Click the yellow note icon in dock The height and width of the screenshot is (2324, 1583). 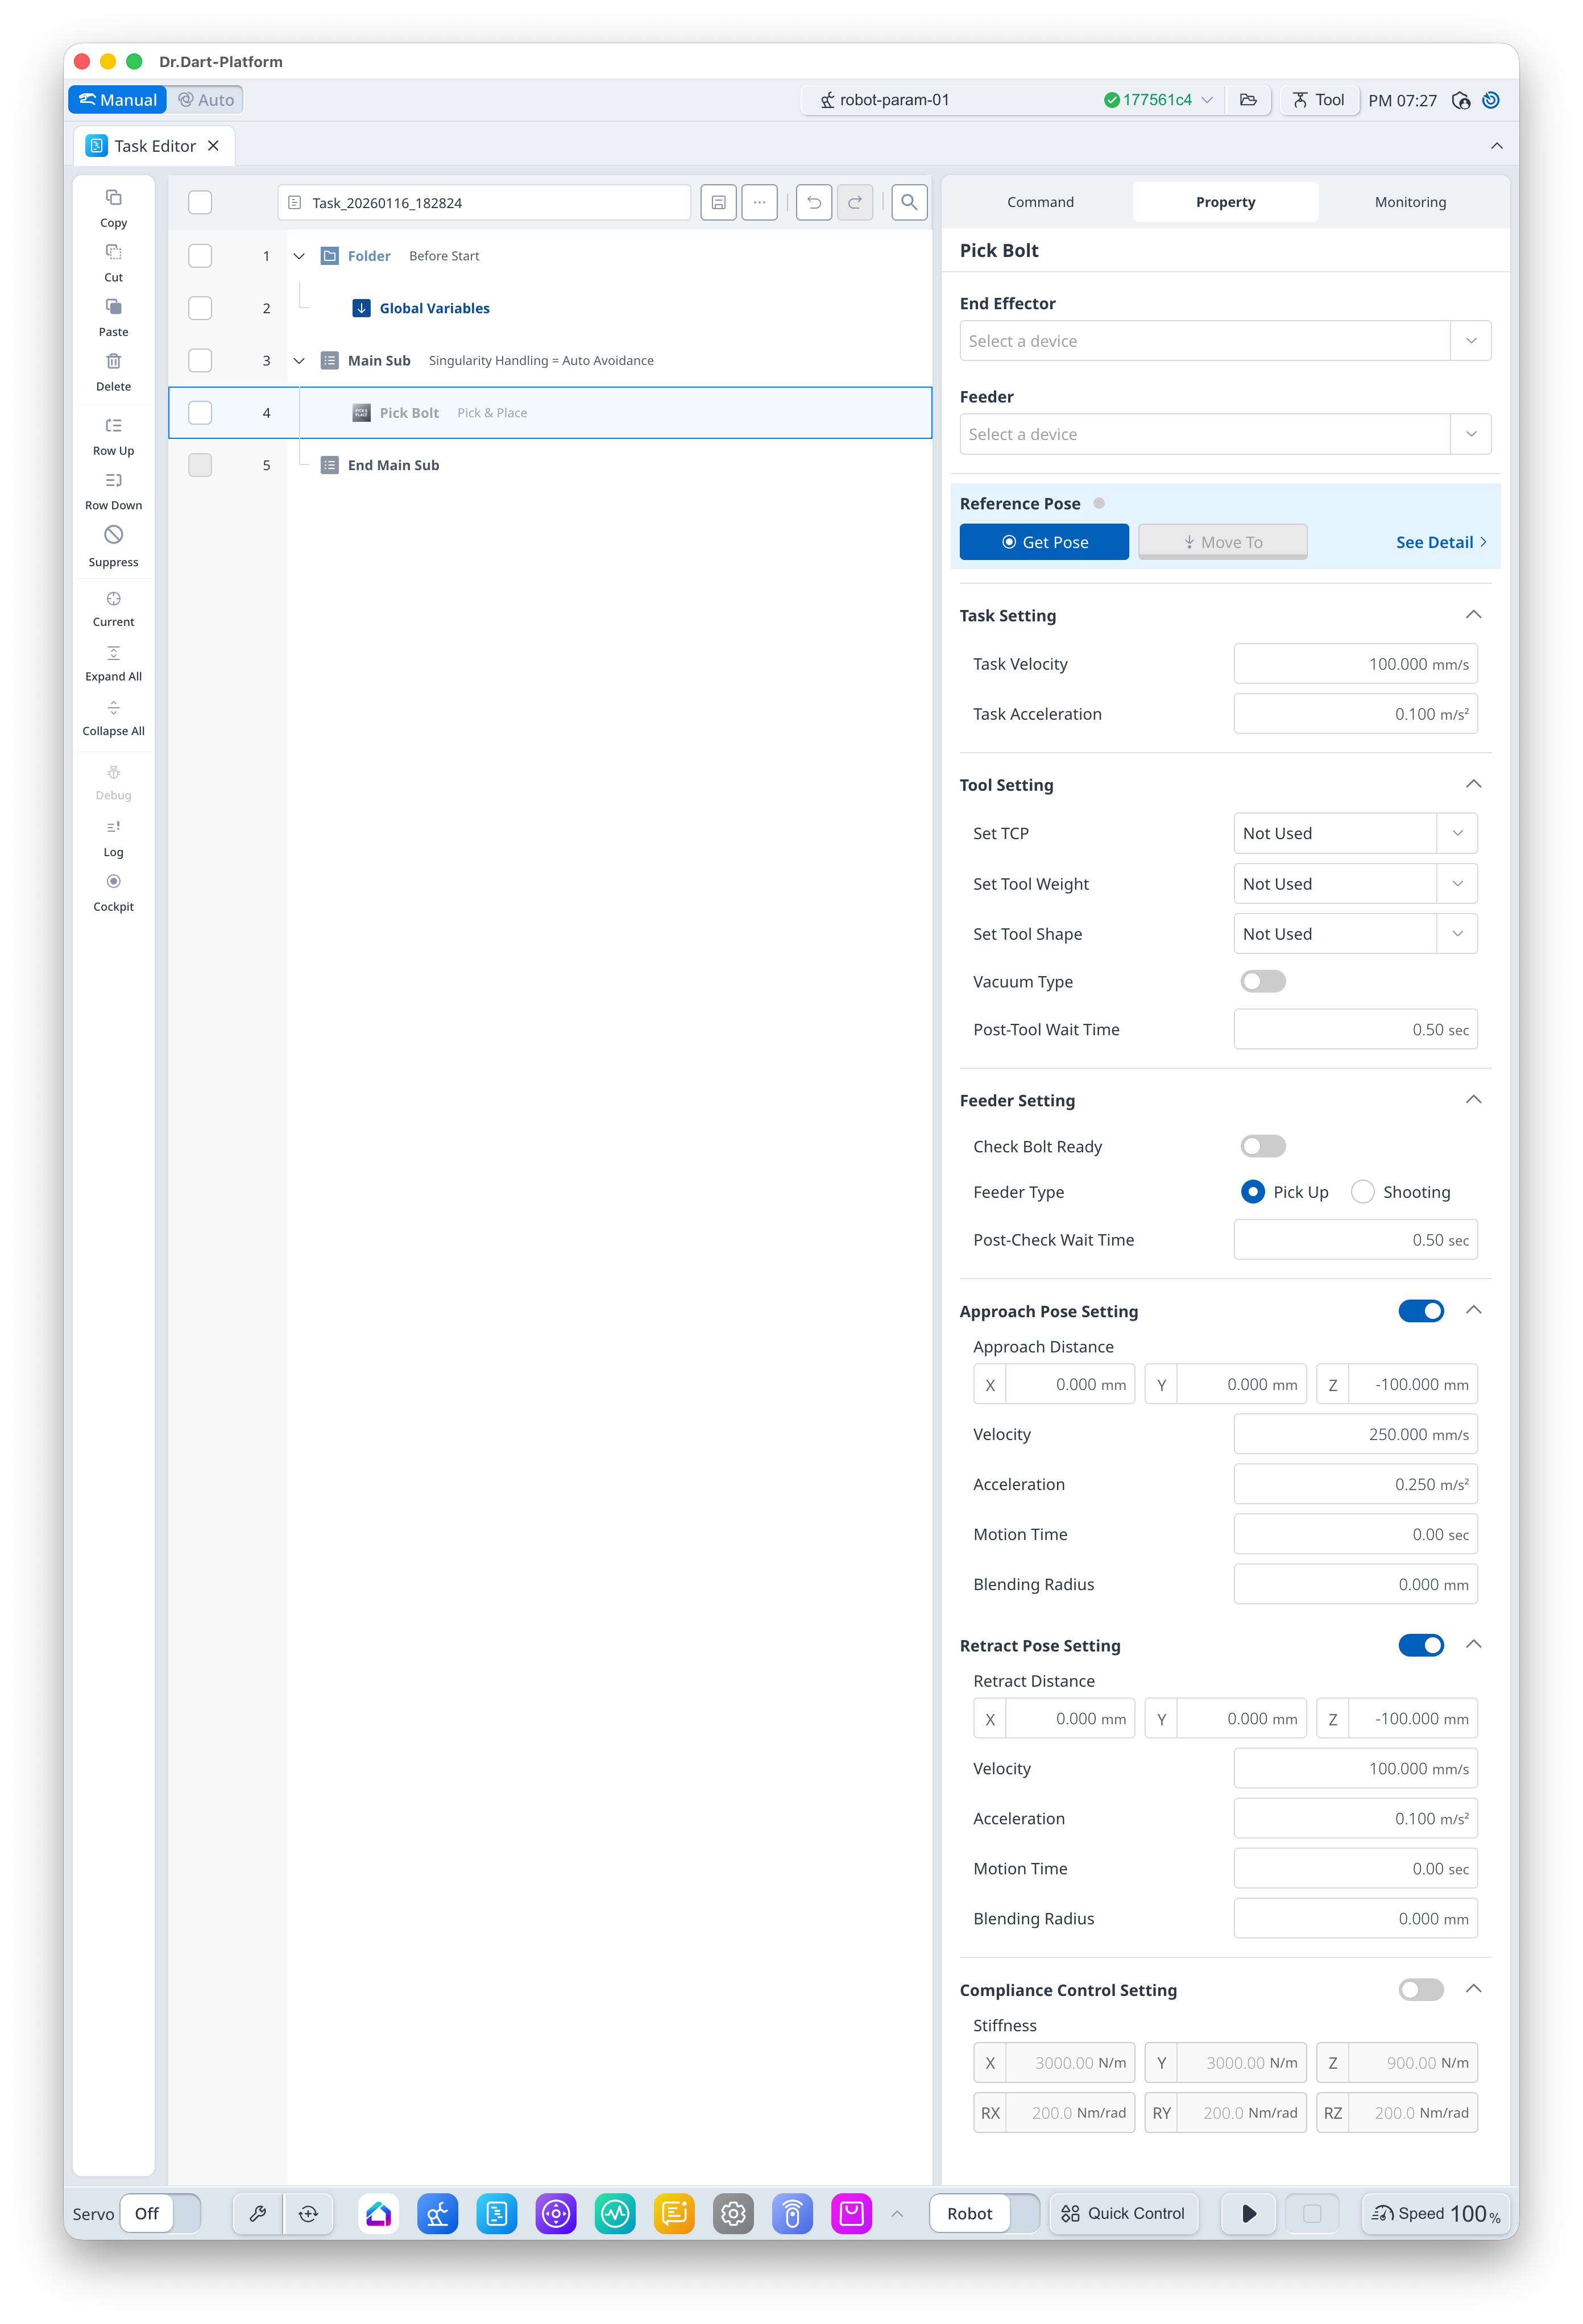pyautogui.click(x=674, y=2213)
